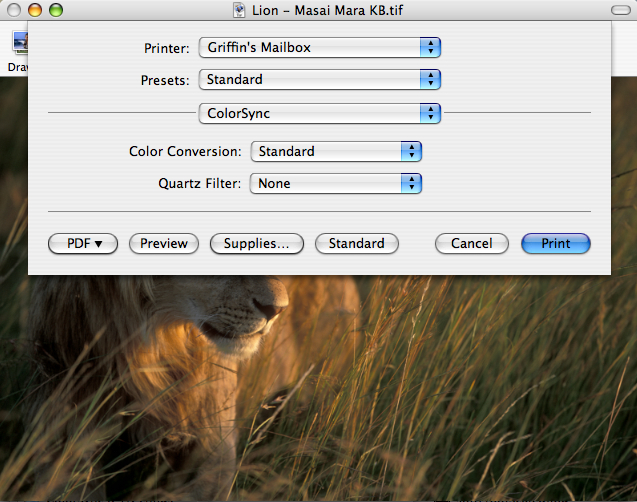Click the document icon in the title bar
The height and width of the screenshot is (502, 637).
pos(240,10)
